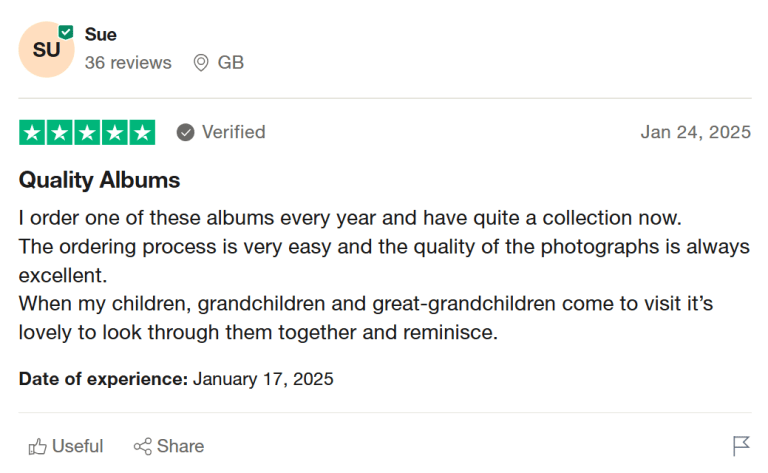Click the first green rating star
The image size is (768, 473).
click(32, 132)
